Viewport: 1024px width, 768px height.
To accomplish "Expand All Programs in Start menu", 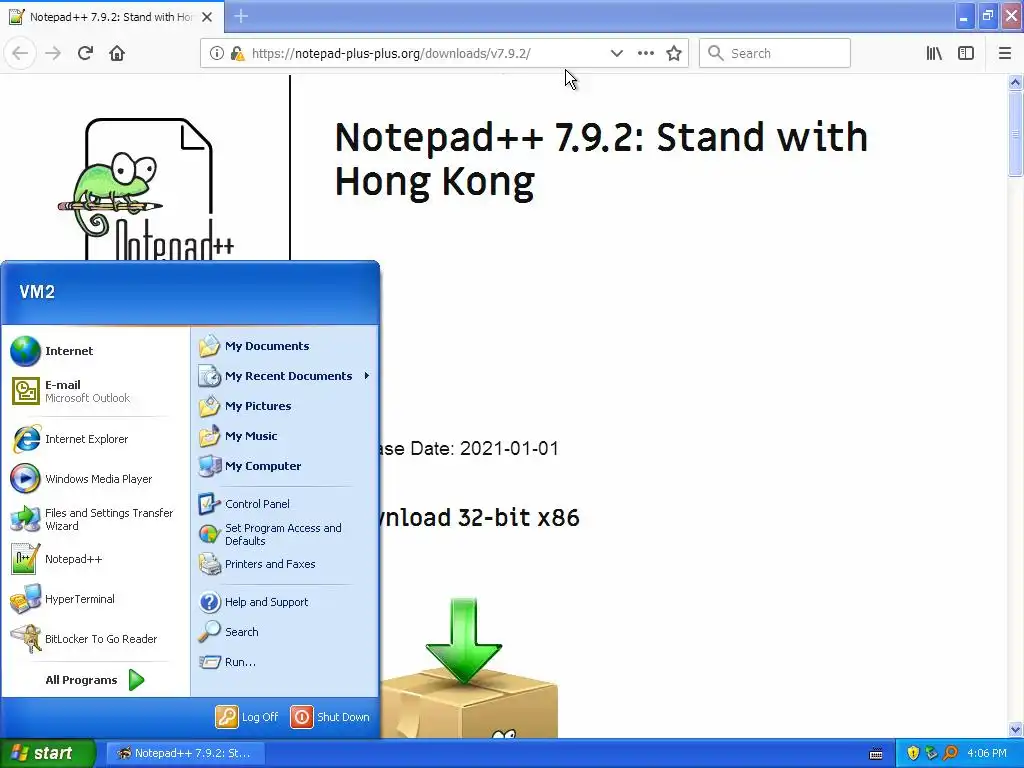I will 95,680.
